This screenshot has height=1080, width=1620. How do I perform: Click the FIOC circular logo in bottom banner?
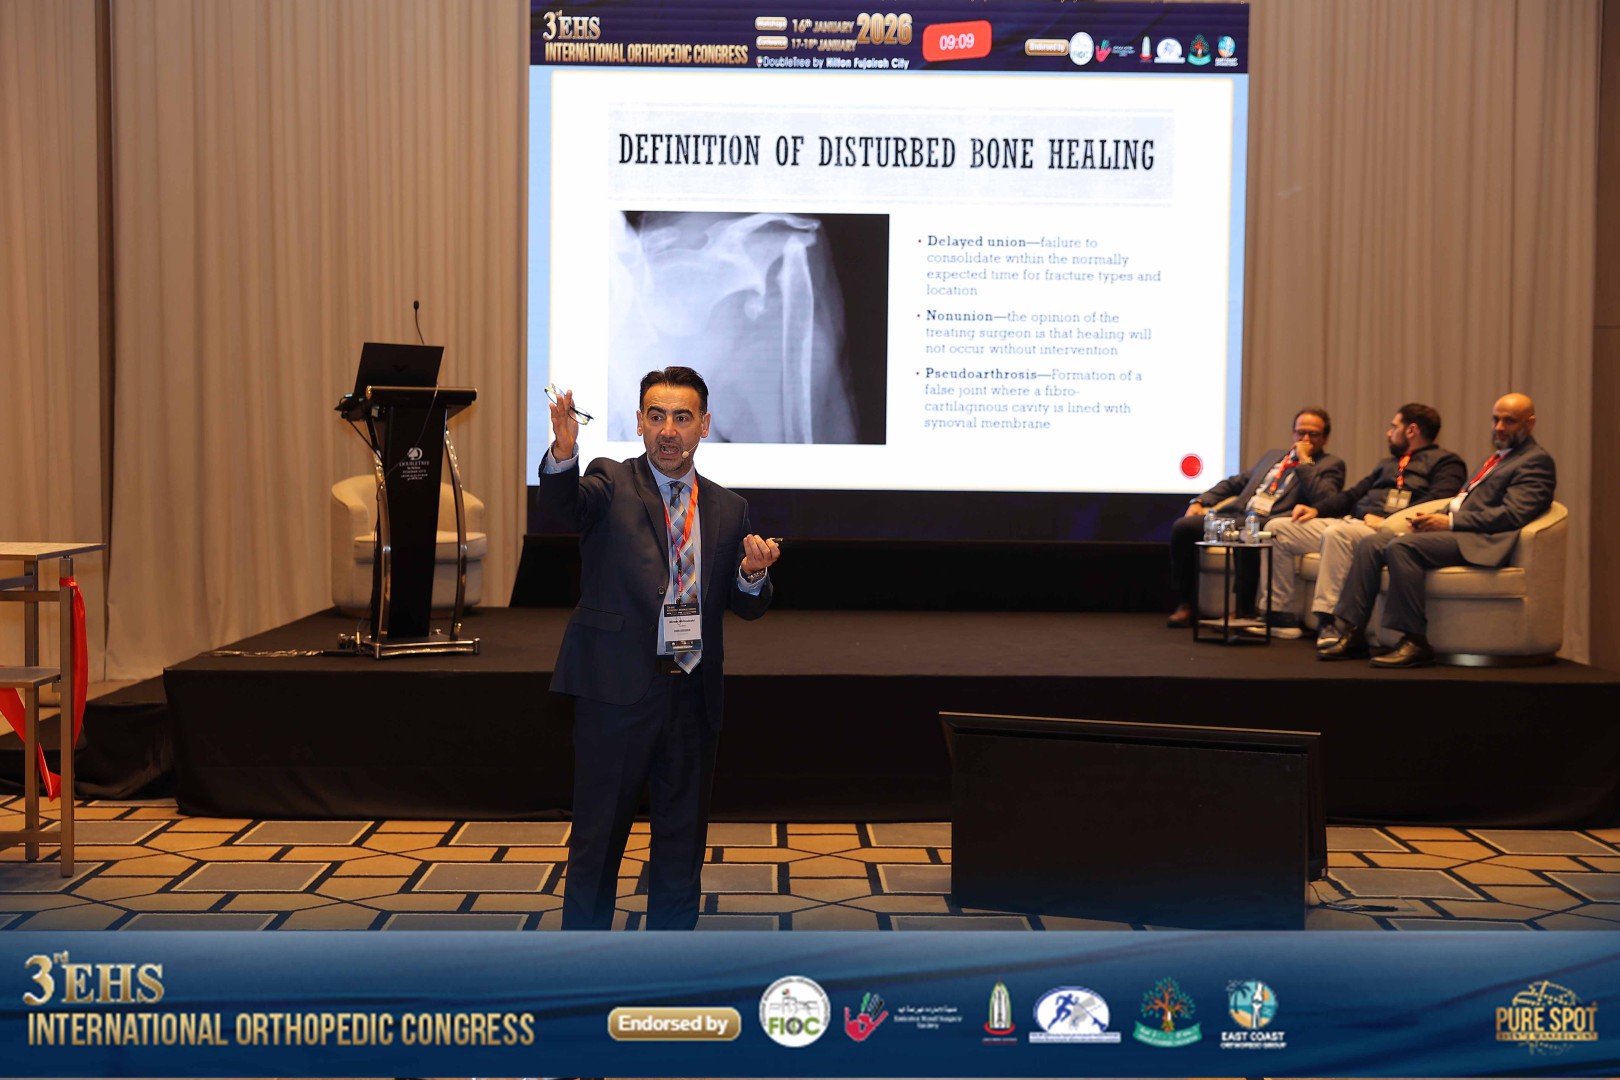point(794,1012)
